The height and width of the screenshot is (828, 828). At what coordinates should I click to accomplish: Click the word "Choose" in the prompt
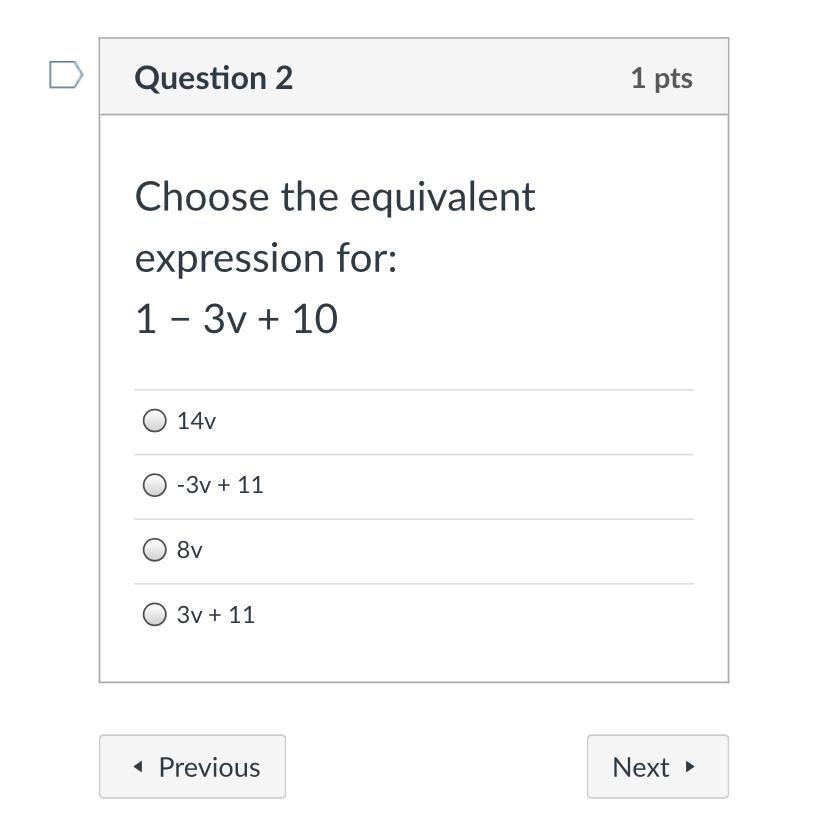point(202,197)
